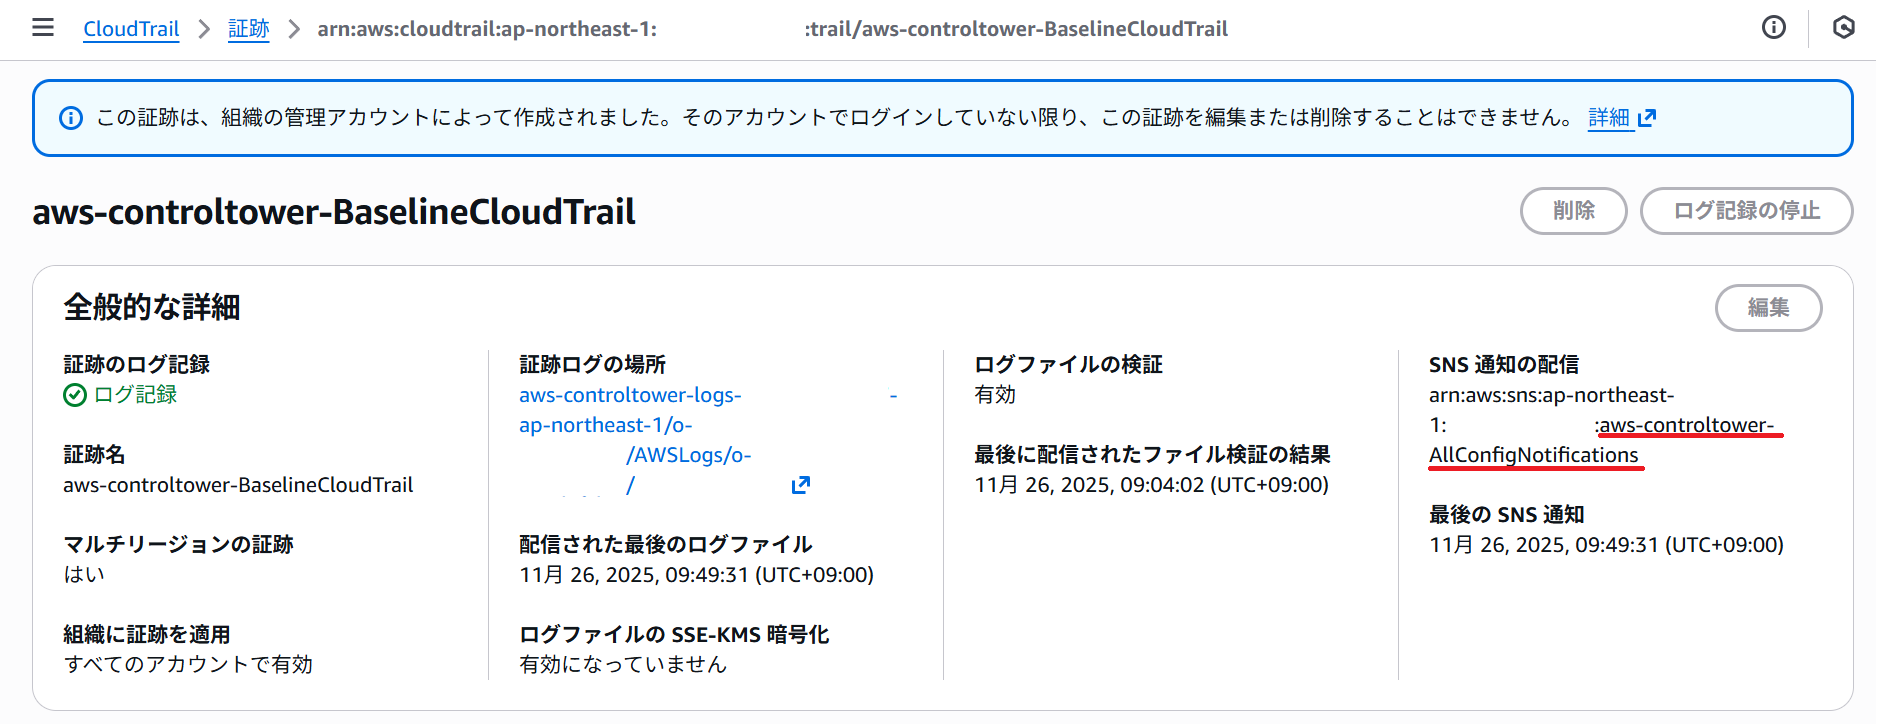Go to CloudTrail breadcrumb link
This screenshot has height=724, width=1878.
[131, 29]
